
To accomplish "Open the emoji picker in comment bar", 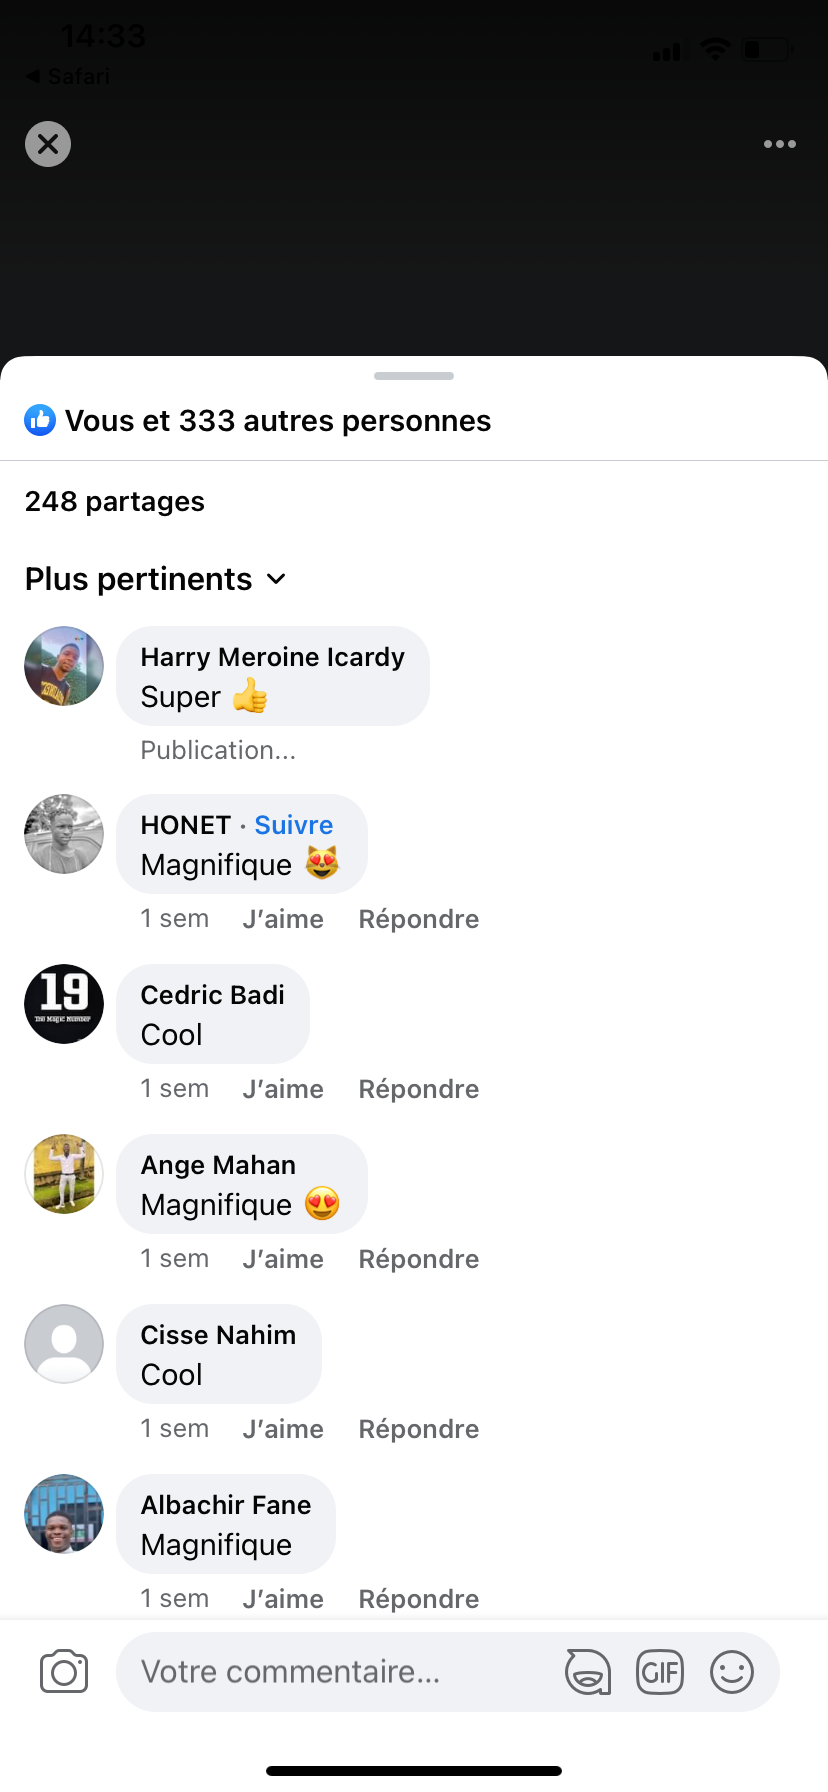I will click(732, 1672).
